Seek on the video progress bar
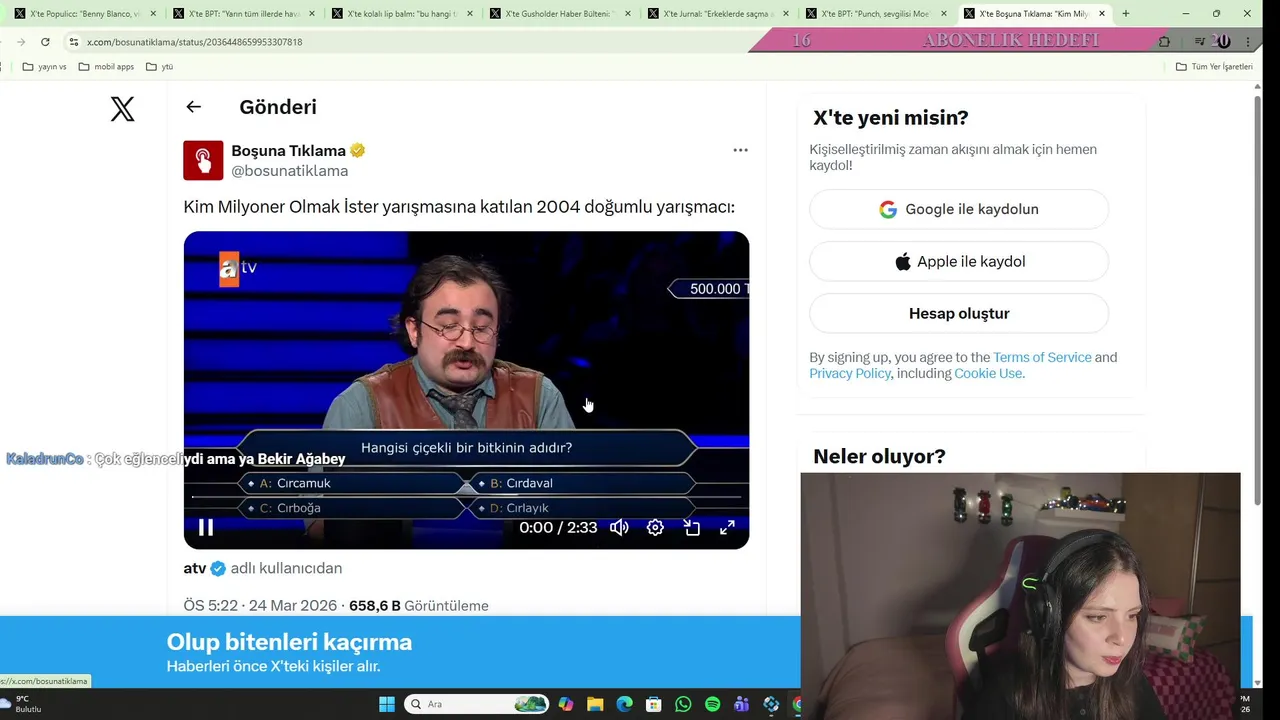Screen dimensions: 1280x720 click(x=466, y=497)
